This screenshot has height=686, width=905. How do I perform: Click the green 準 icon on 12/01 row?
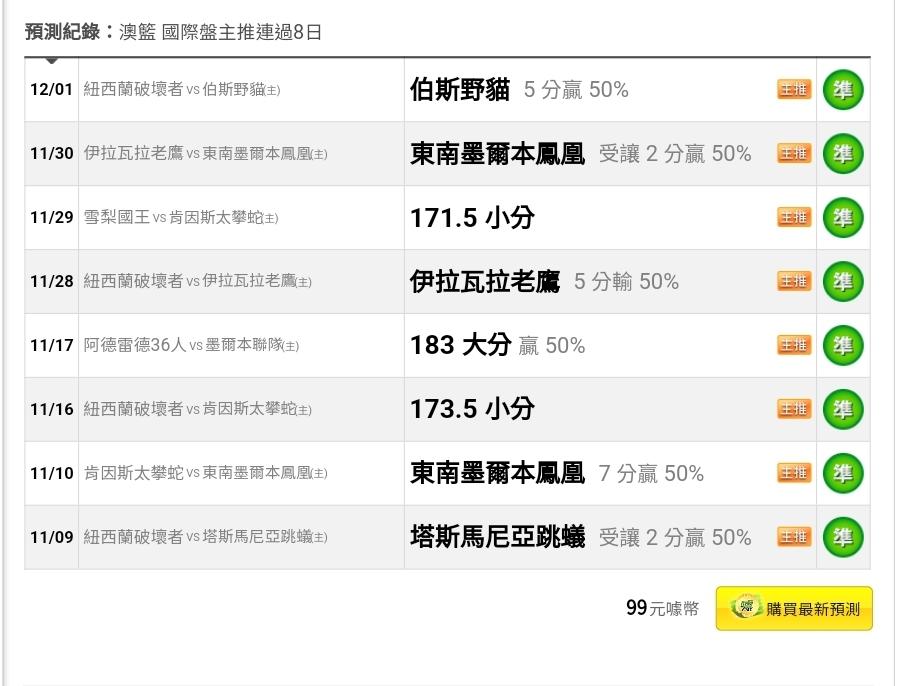[x=843, y=90]
